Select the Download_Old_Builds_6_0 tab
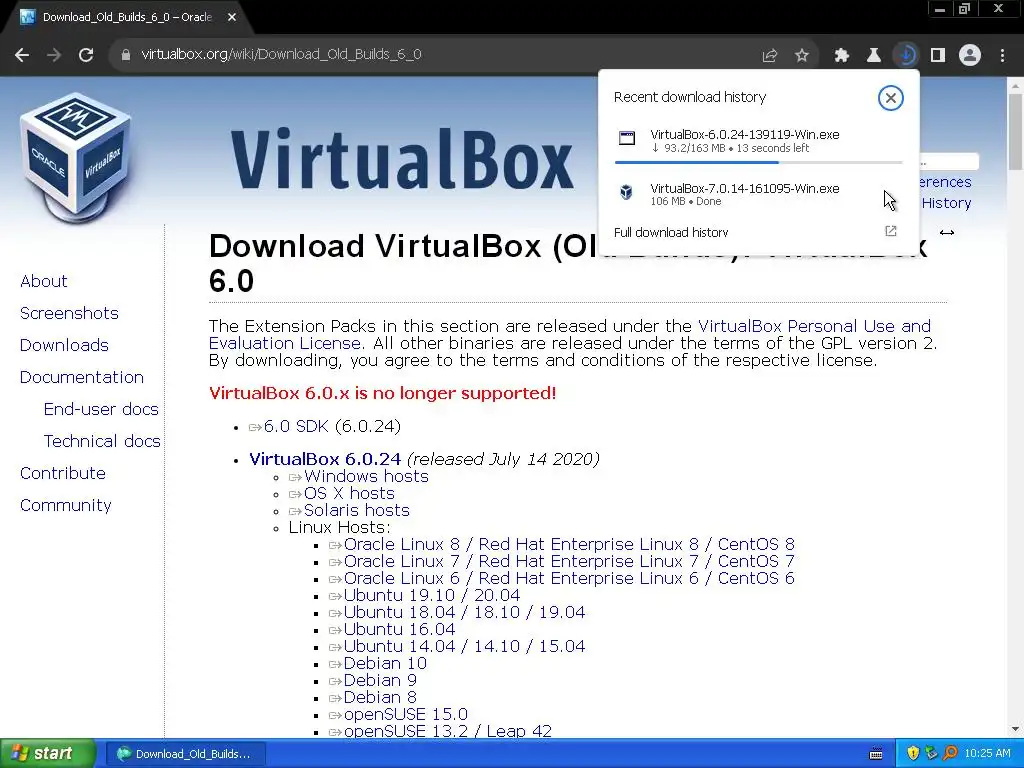Image resolution: width=1024 pixels, height=768 pixels. (127, 17)
